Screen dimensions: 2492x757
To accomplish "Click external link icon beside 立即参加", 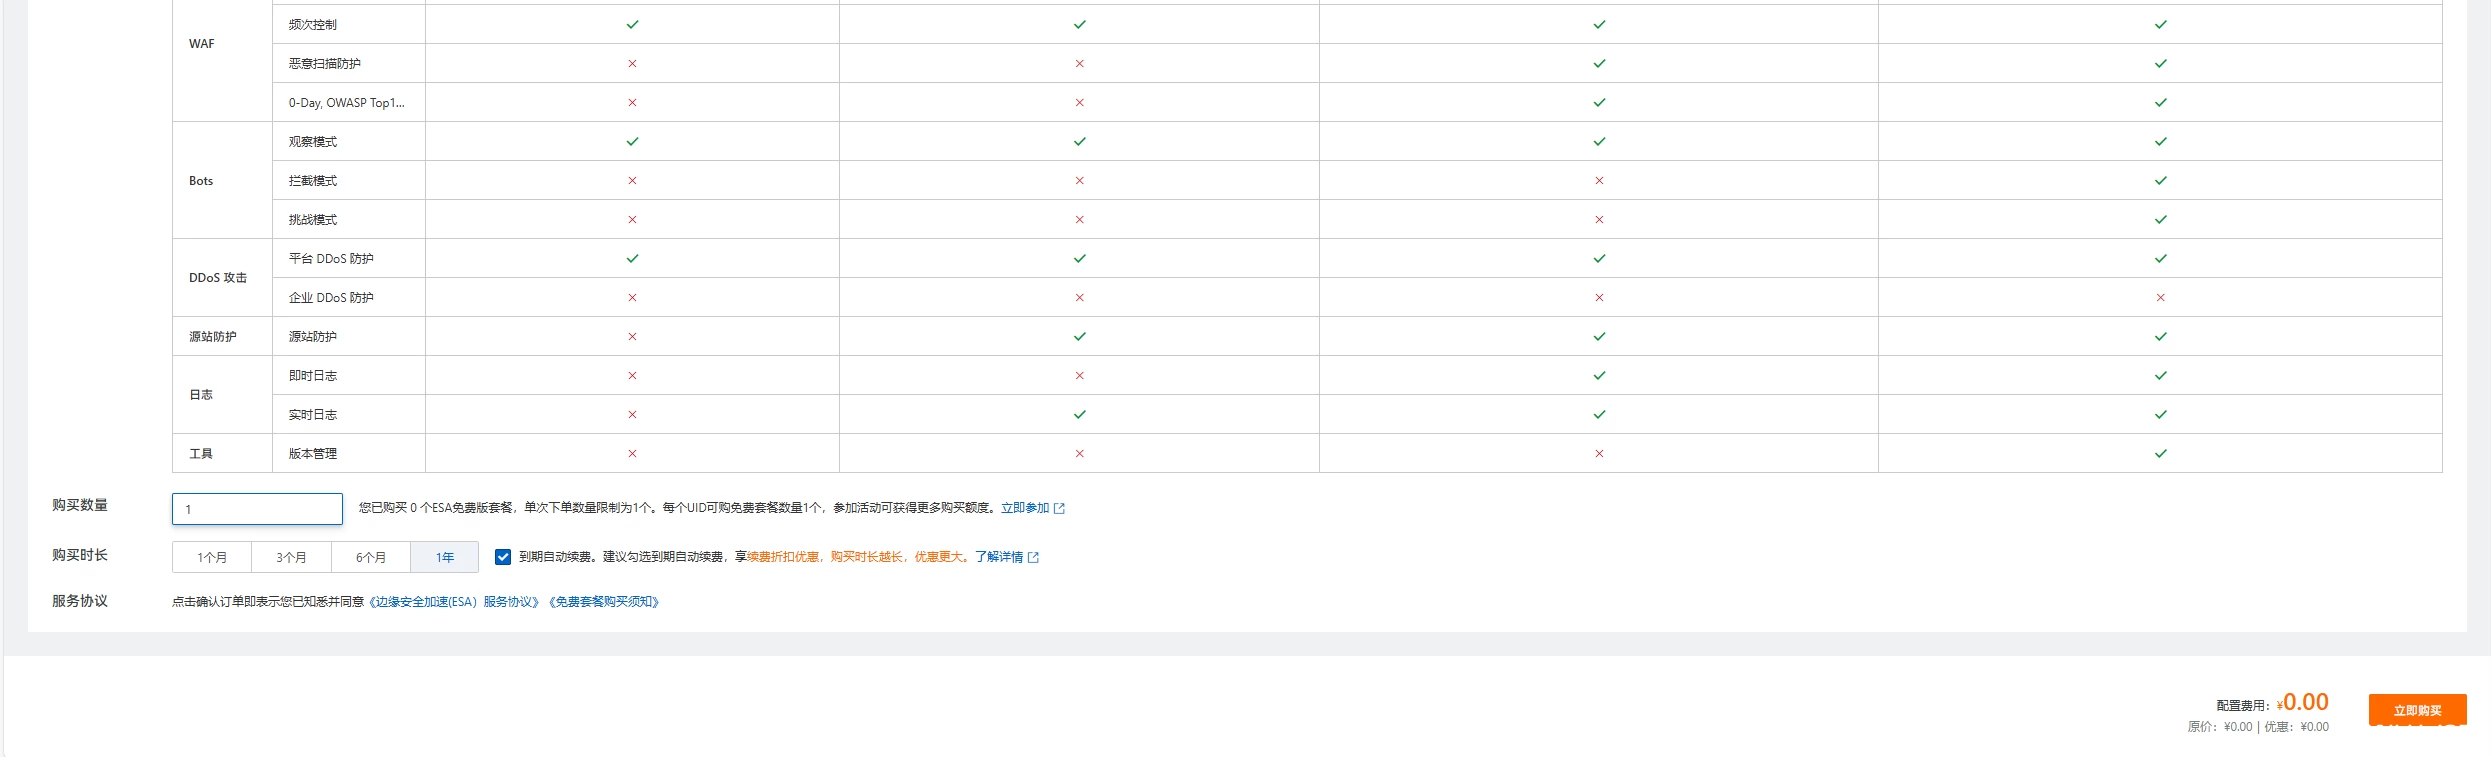I will [1060, 509].
